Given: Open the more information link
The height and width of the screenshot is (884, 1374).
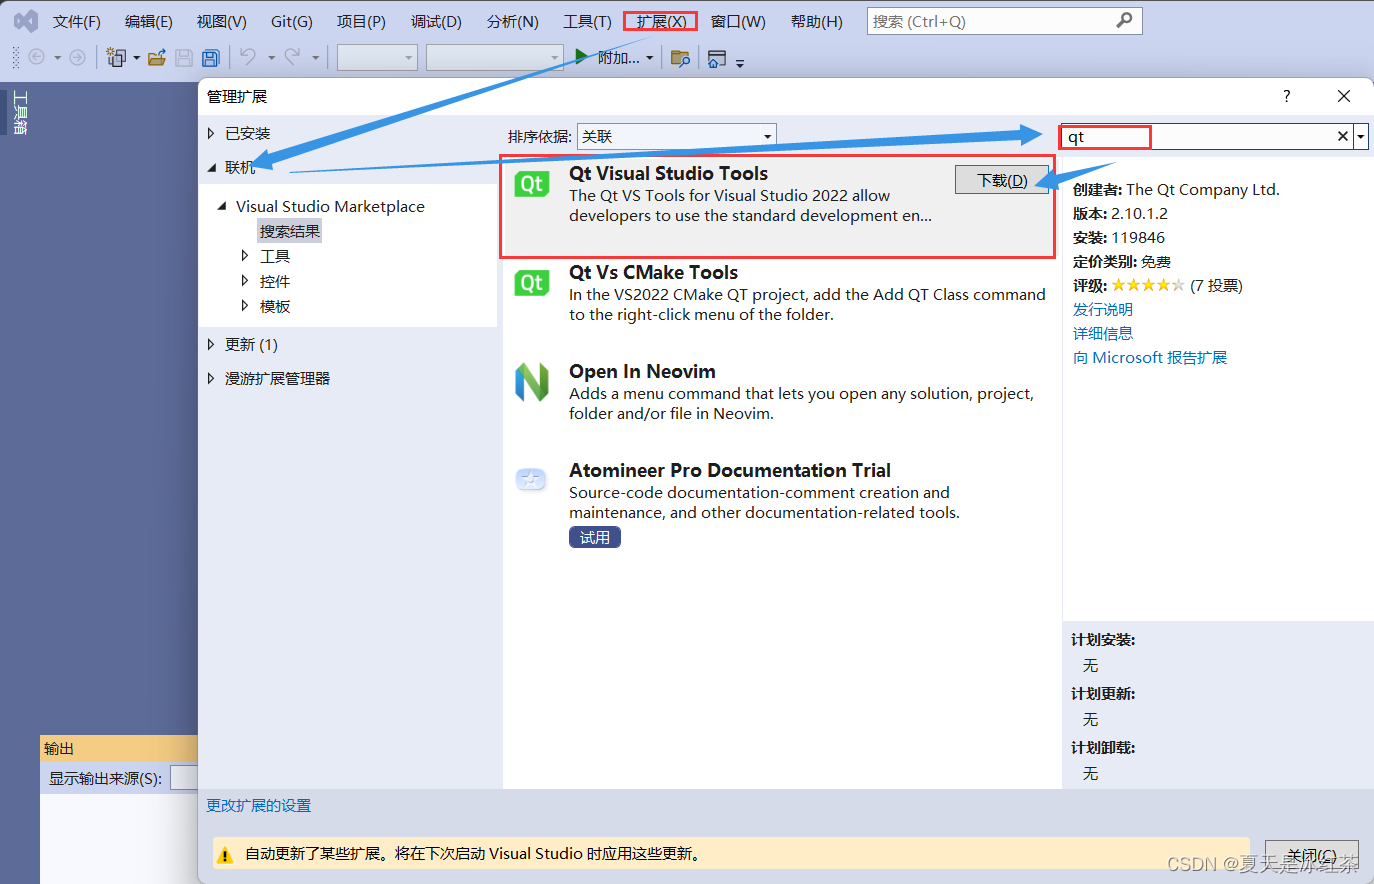Looking at the screenshot, I should tap(1103, 333).
